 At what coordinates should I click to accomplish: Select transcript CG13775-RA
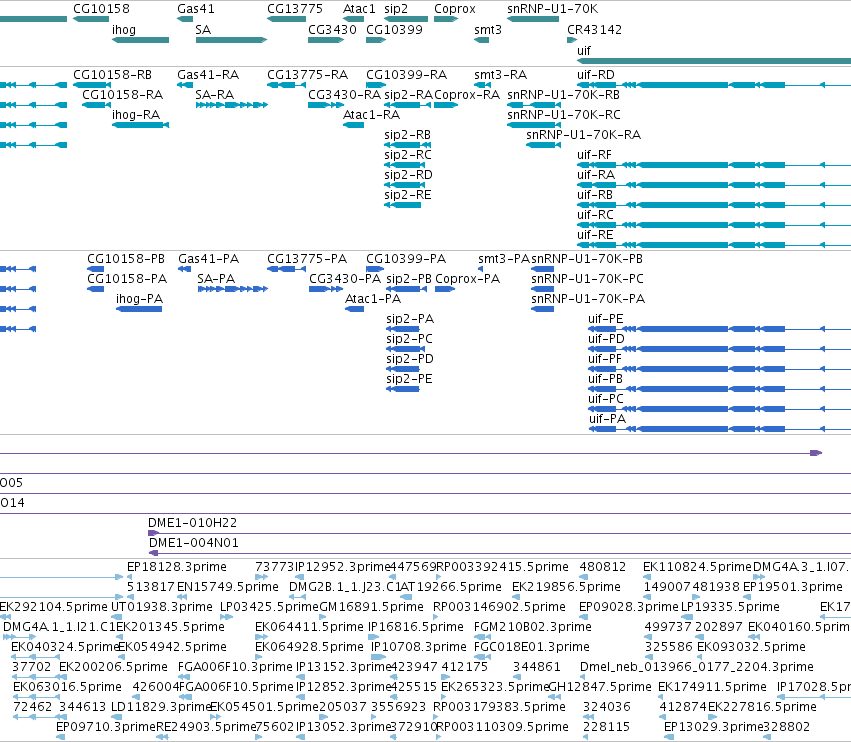coord(287,85)
